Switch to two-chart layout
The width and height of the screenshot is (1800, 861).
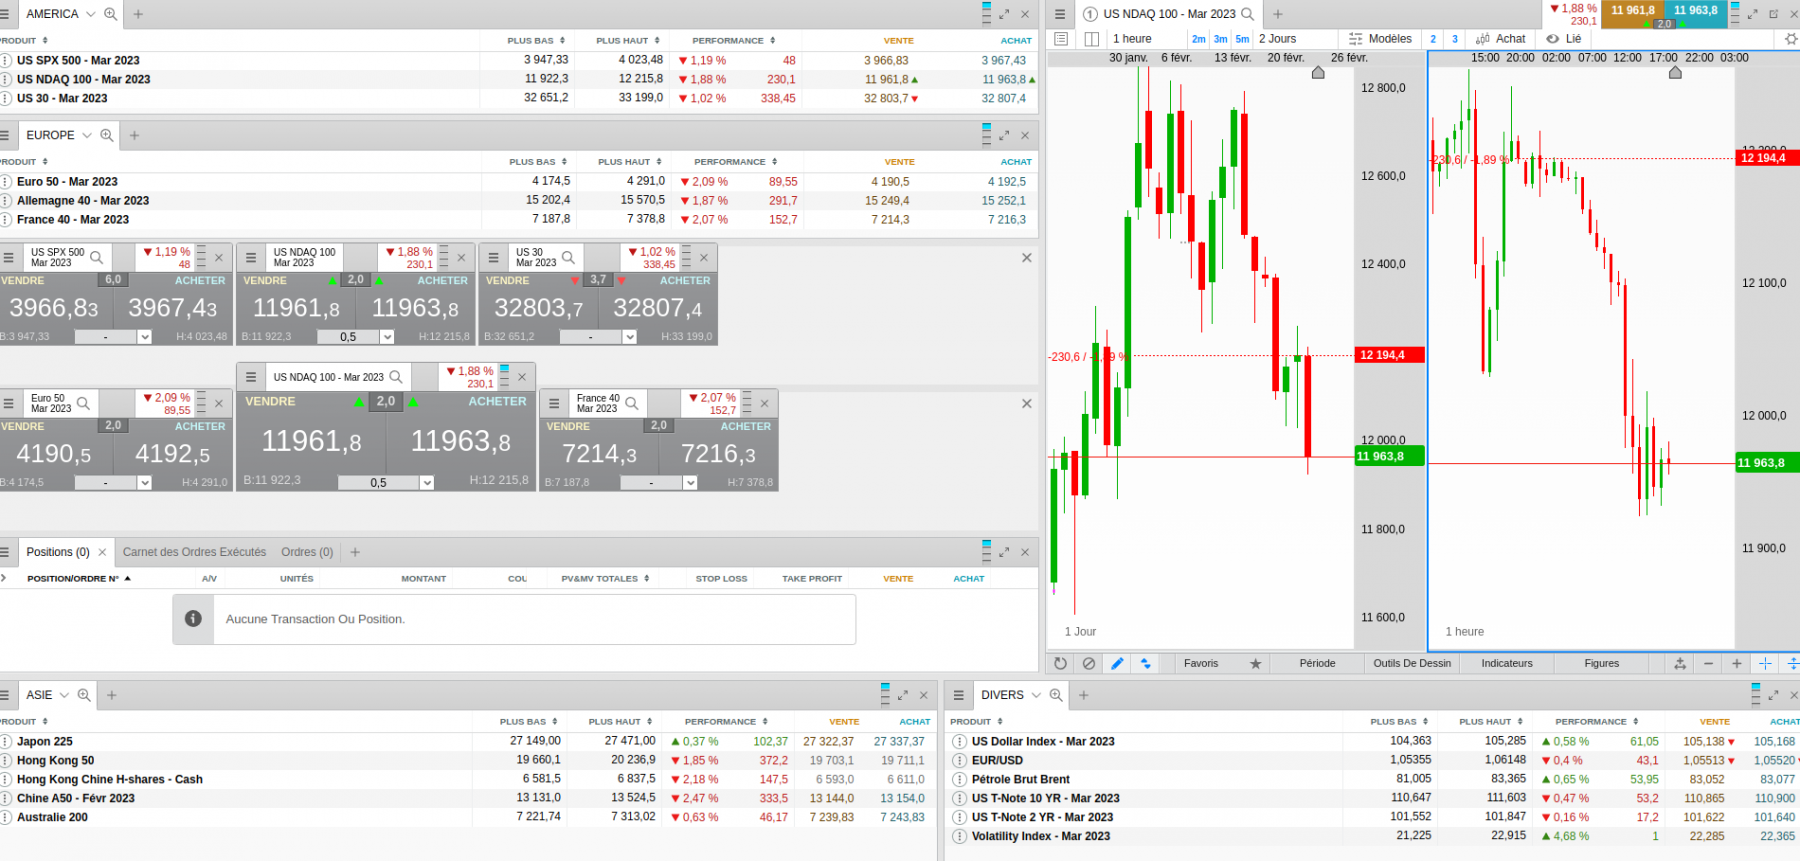click(1433, 39)
